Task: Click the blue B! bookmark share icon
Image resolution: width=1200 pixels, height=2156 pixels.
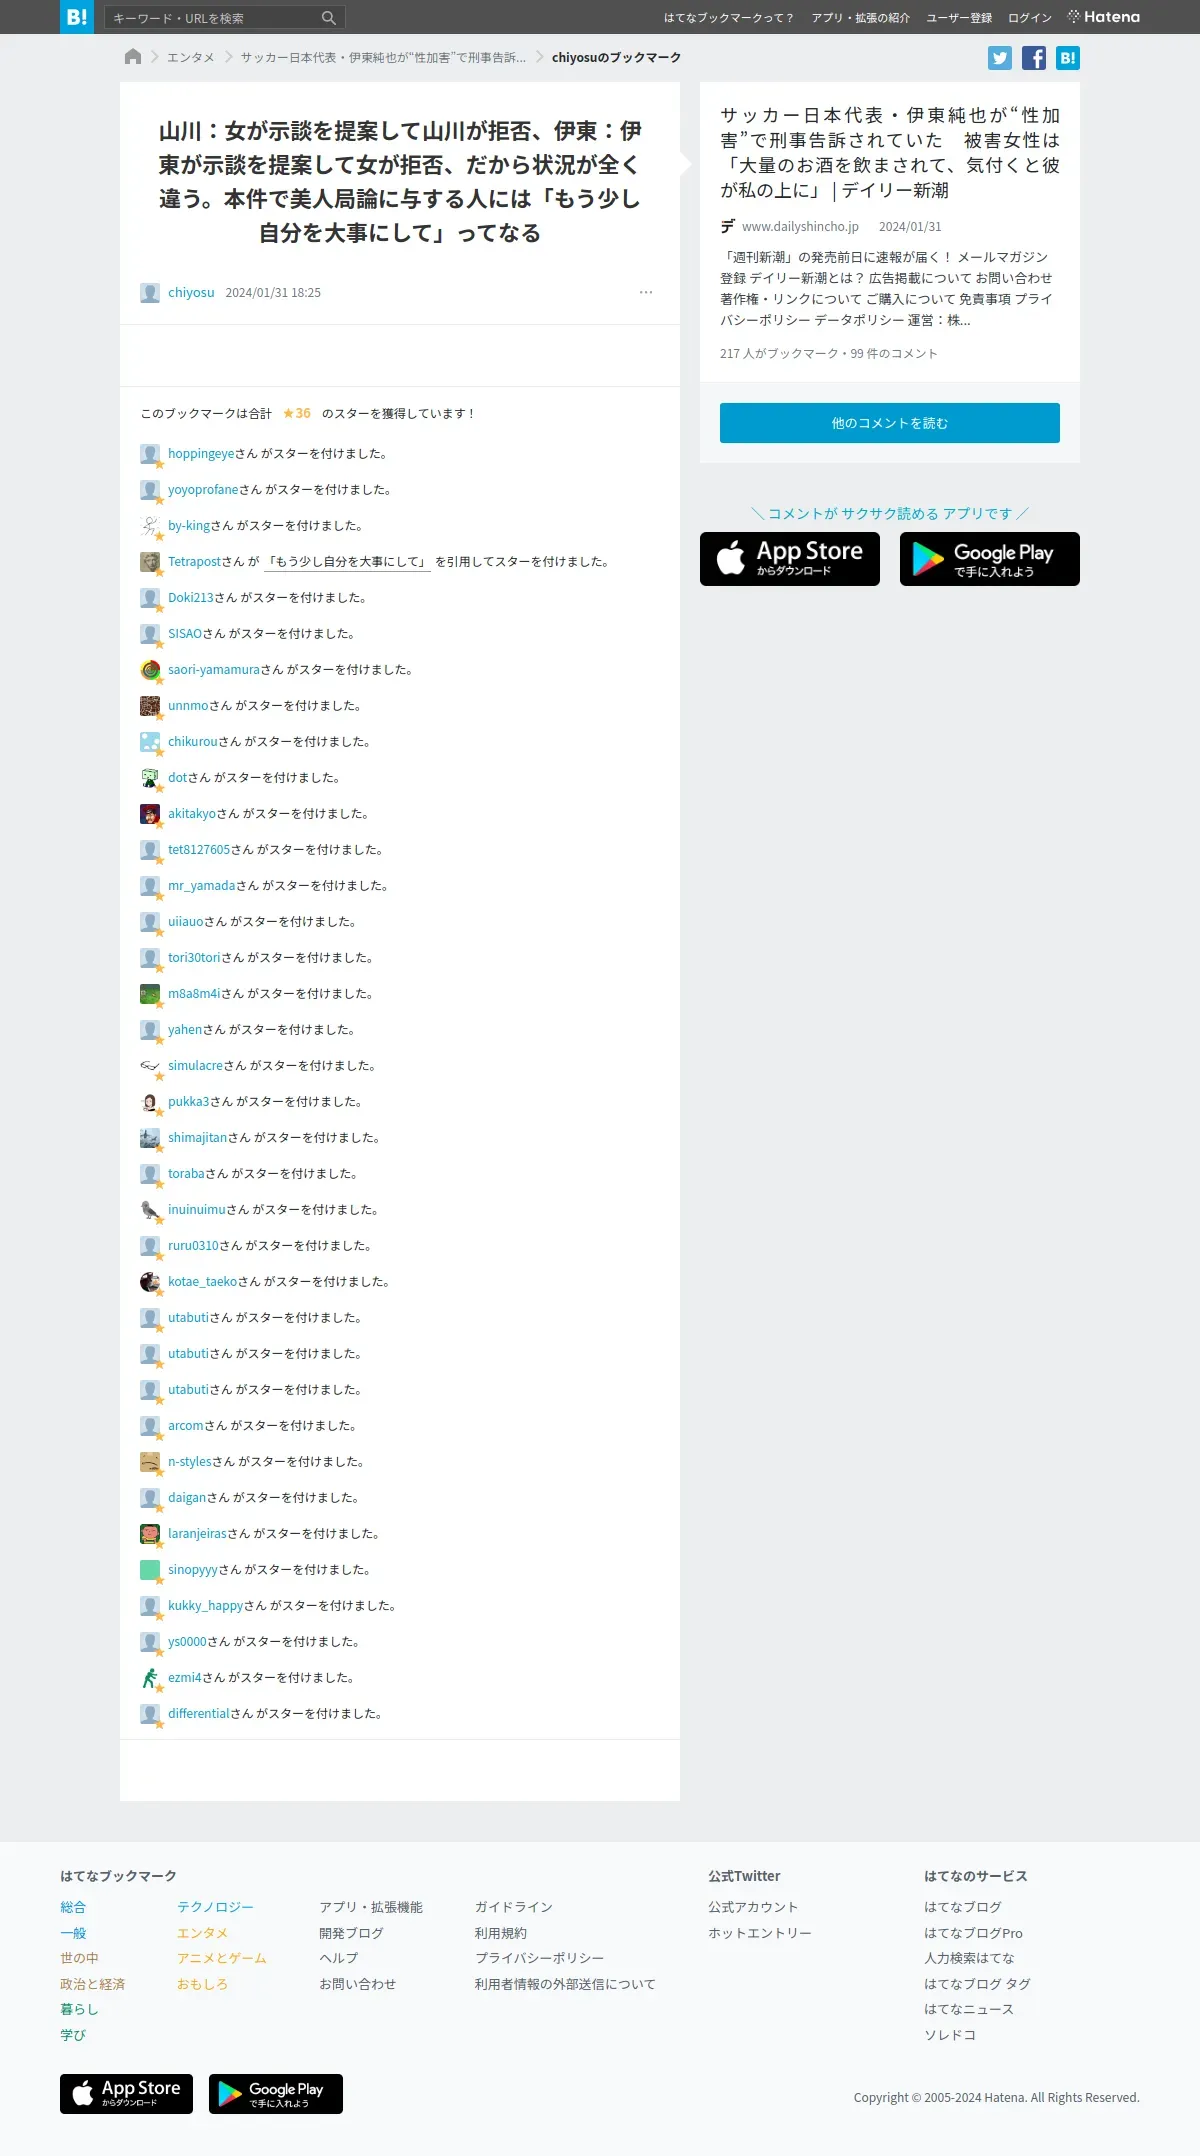Action: click(x=1068, y=58)
